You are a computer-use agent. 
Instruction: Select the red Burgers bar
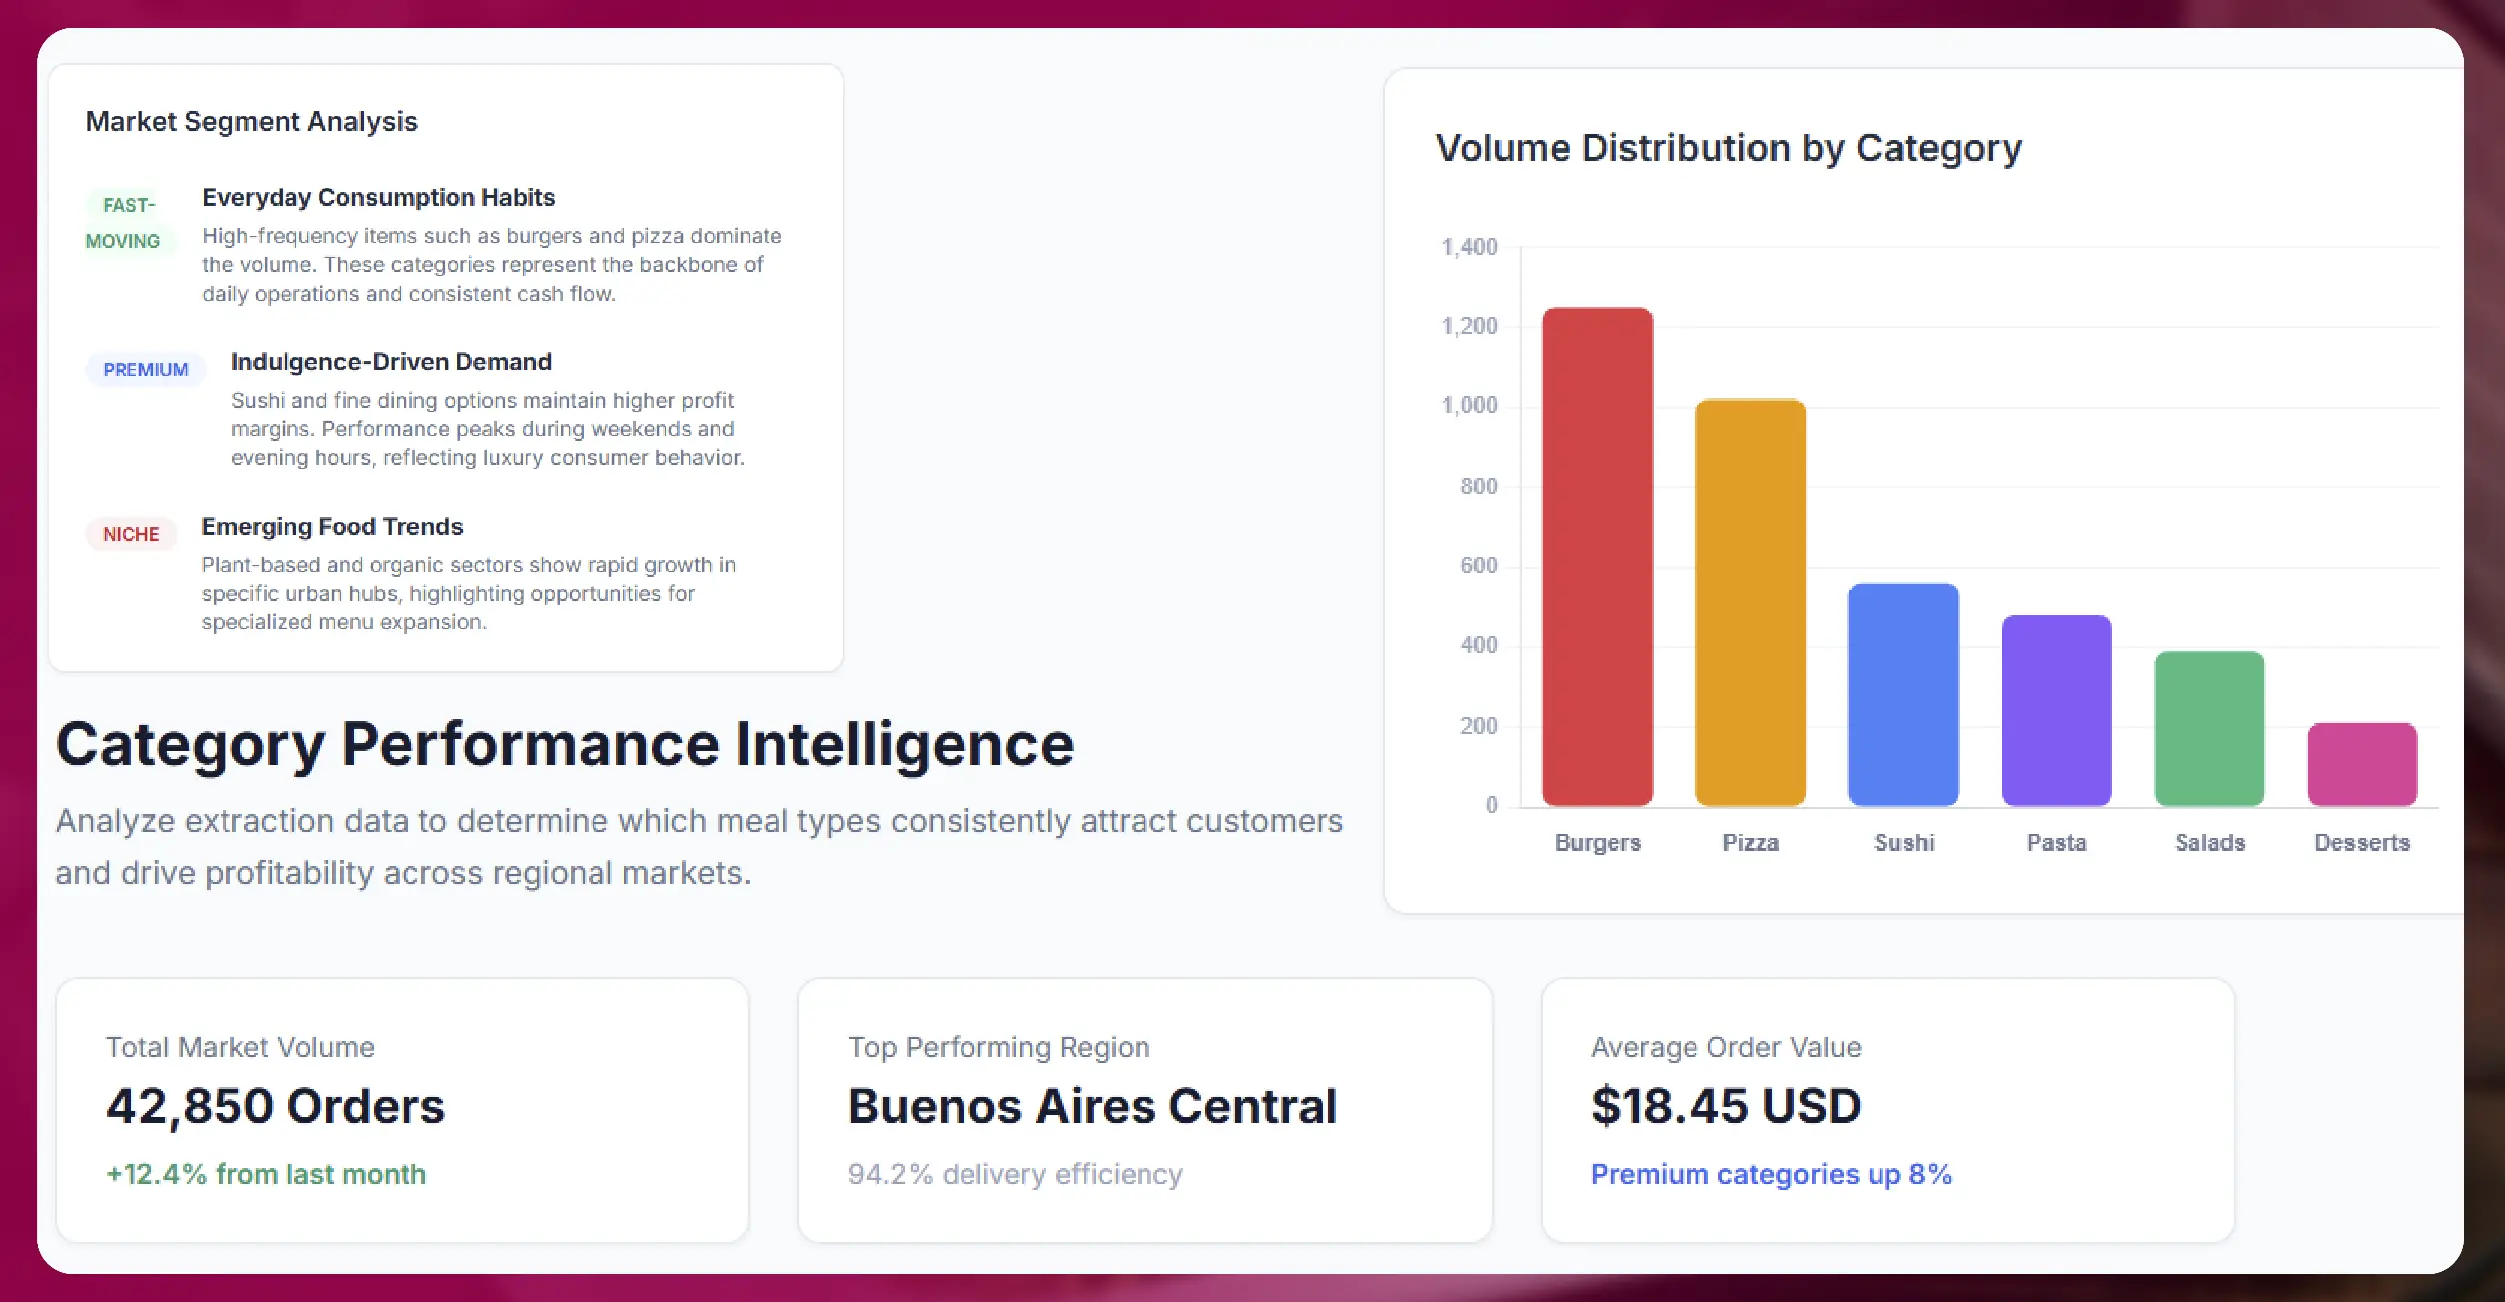point(1597,560)
